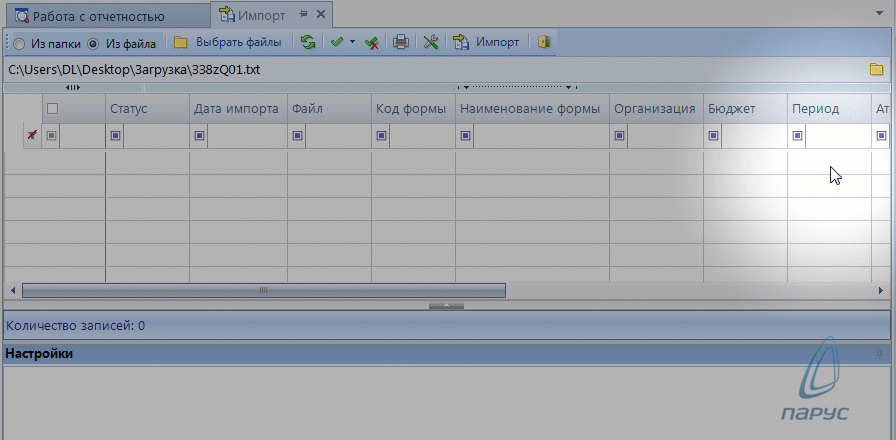Click the Наименование формы filter input field
This screenshot has height=440, width=896.
tap(541, 136)
